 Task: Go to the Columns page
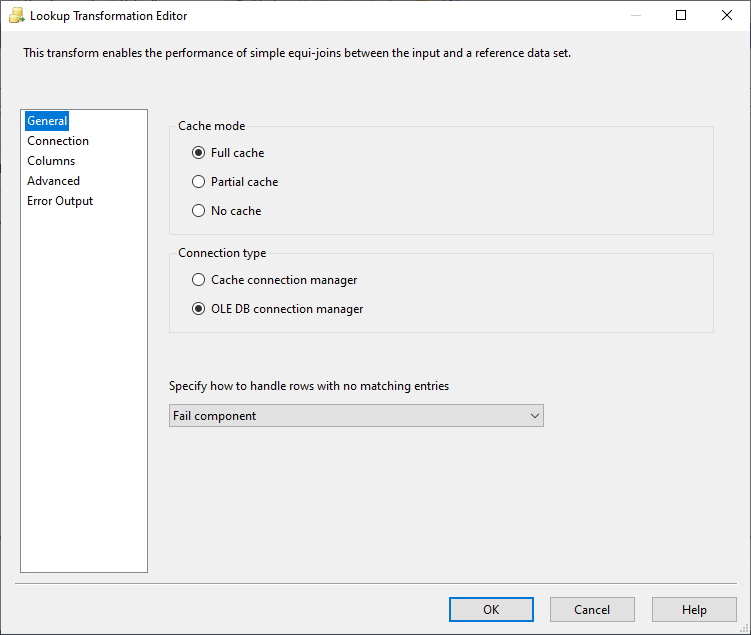(51, 161)
